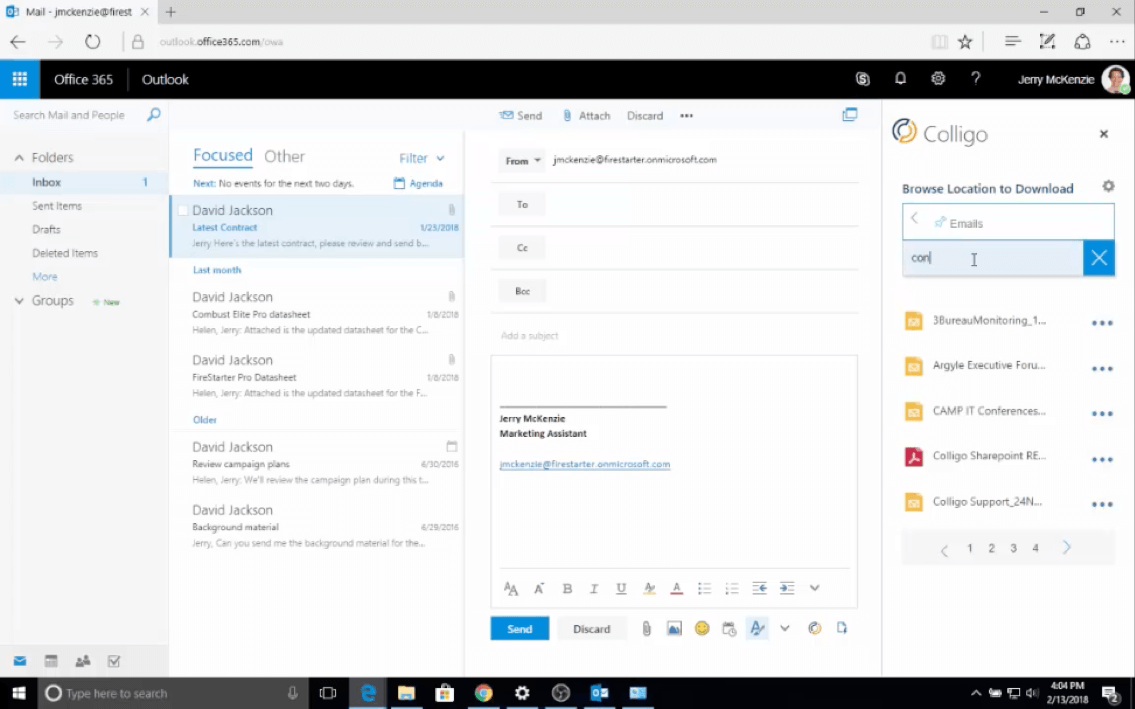Screen dimensions: 1135x709
Task: Insert a numbered list
Action: (x=732, y=588)
